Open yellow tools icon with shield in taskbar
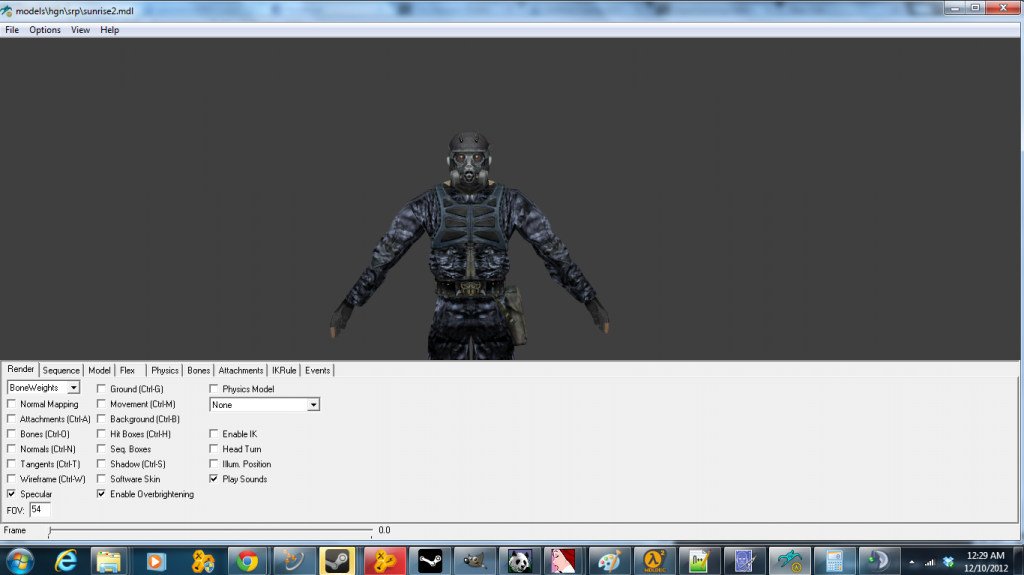The image size is (1024, 575). [202, 561]
